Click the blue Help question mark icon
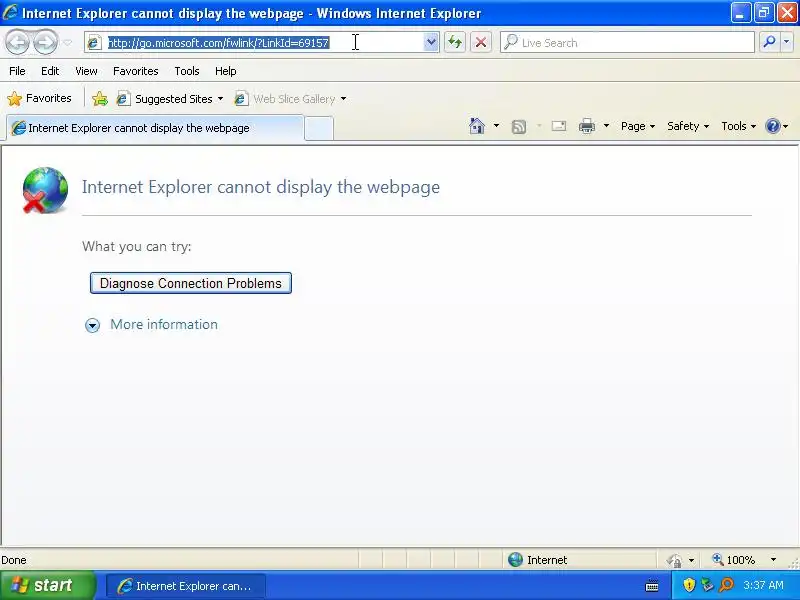This screenshot has width=800, height=600. 773,126
